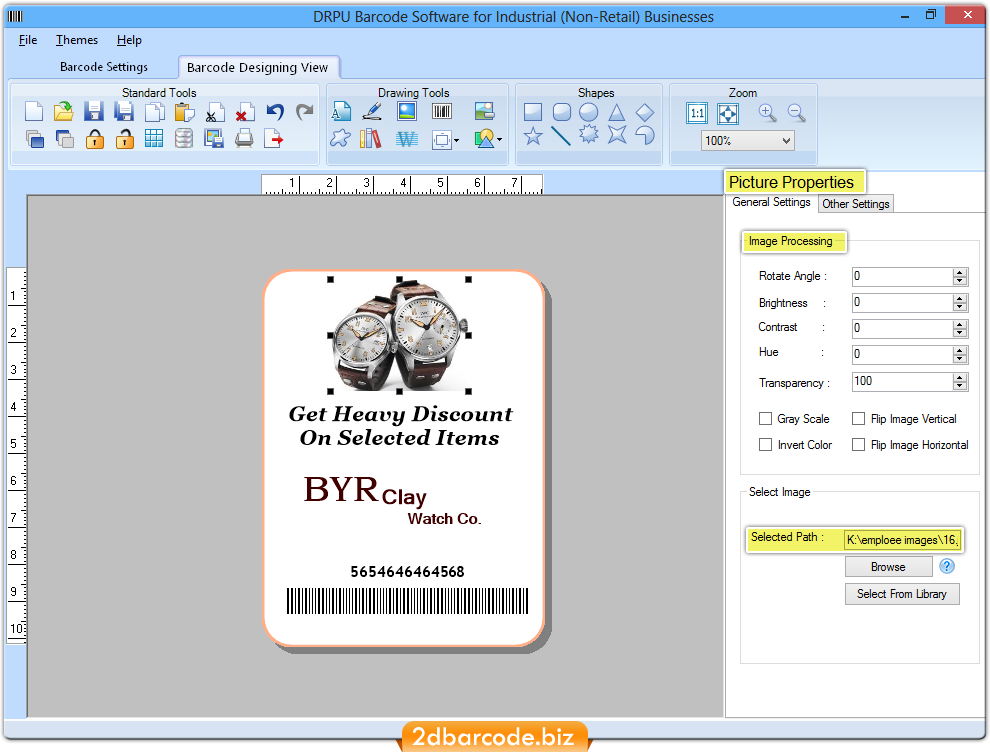Switch to the Barcode Settings tab
990x752 pixels.
(x=104, y=67)
